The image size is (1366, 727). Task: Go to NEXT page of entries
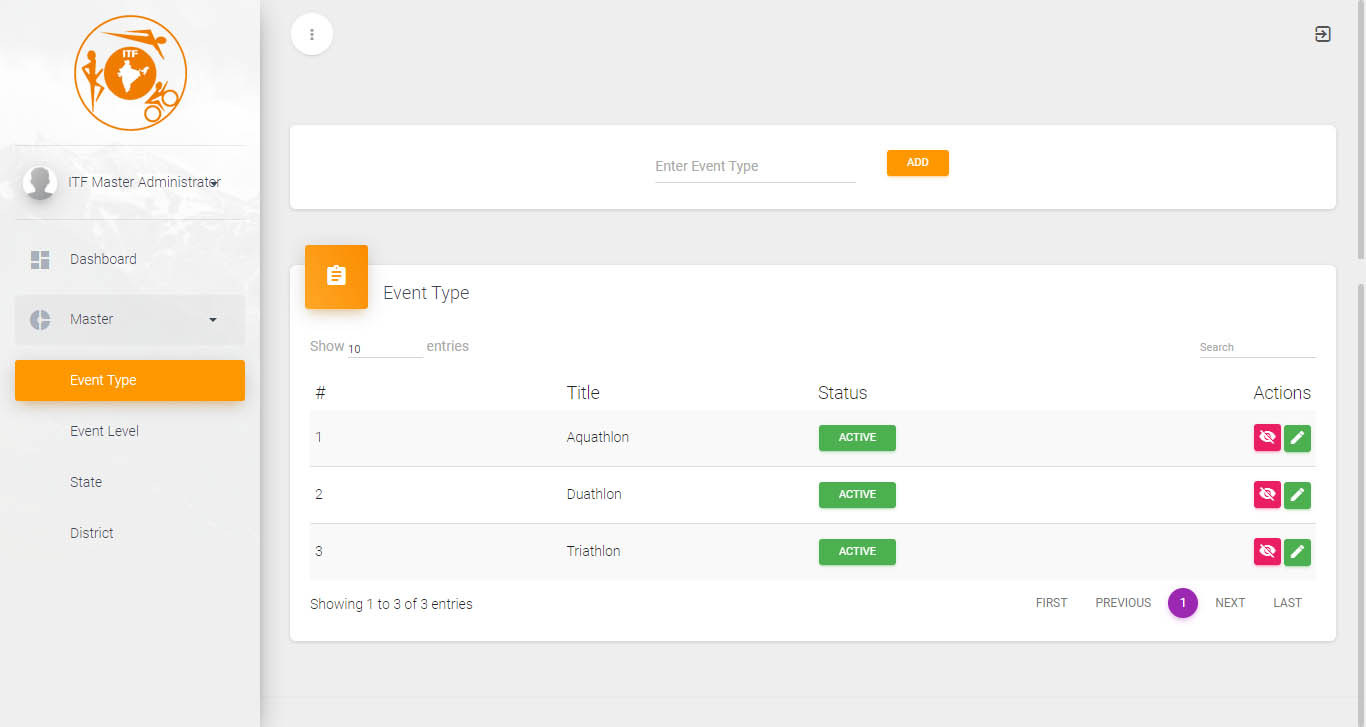click(x=1230, y=603)
